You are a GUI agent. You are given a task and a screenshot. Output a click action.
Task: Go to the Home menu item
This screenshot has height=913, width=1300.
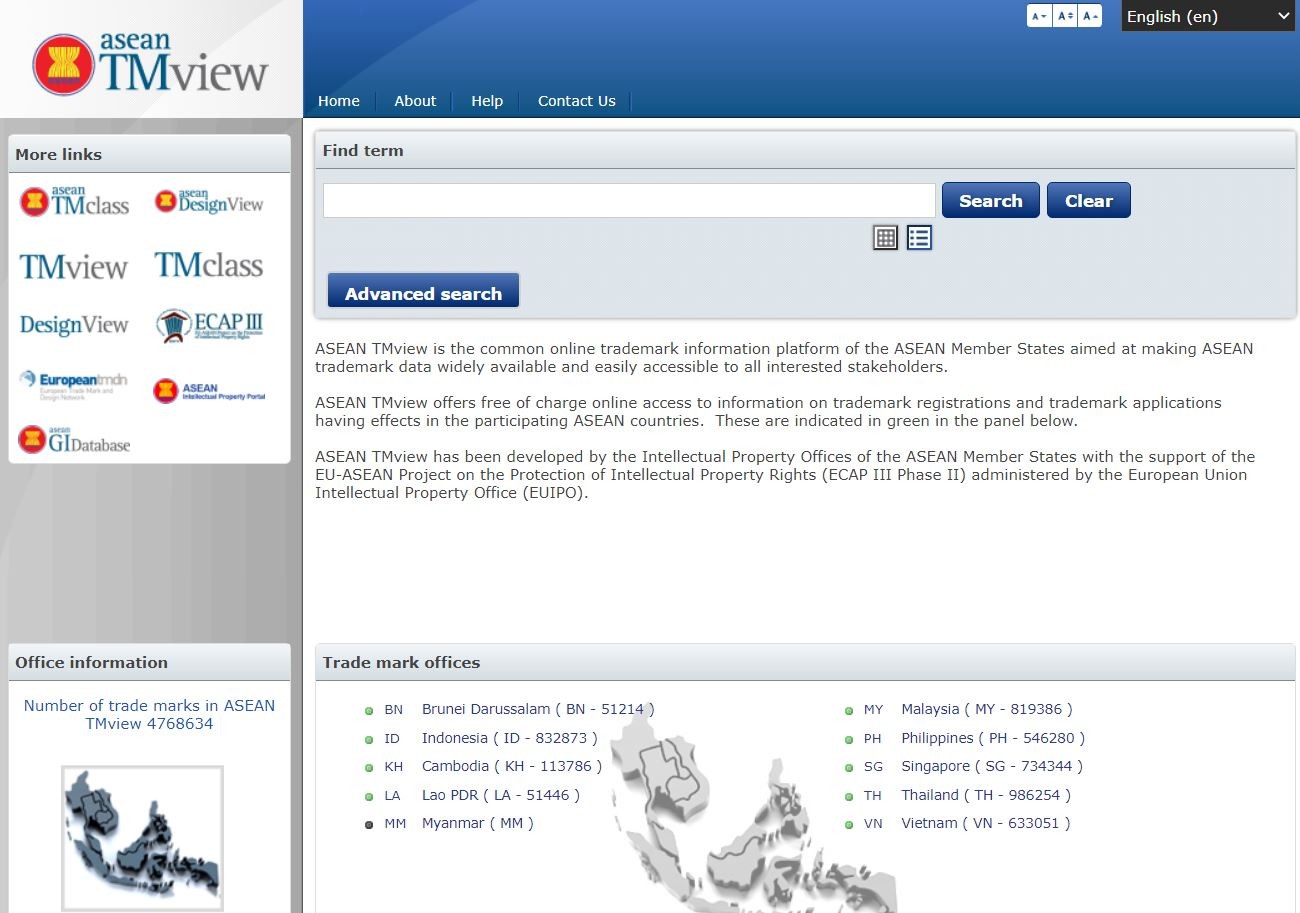tap(339, 101)
